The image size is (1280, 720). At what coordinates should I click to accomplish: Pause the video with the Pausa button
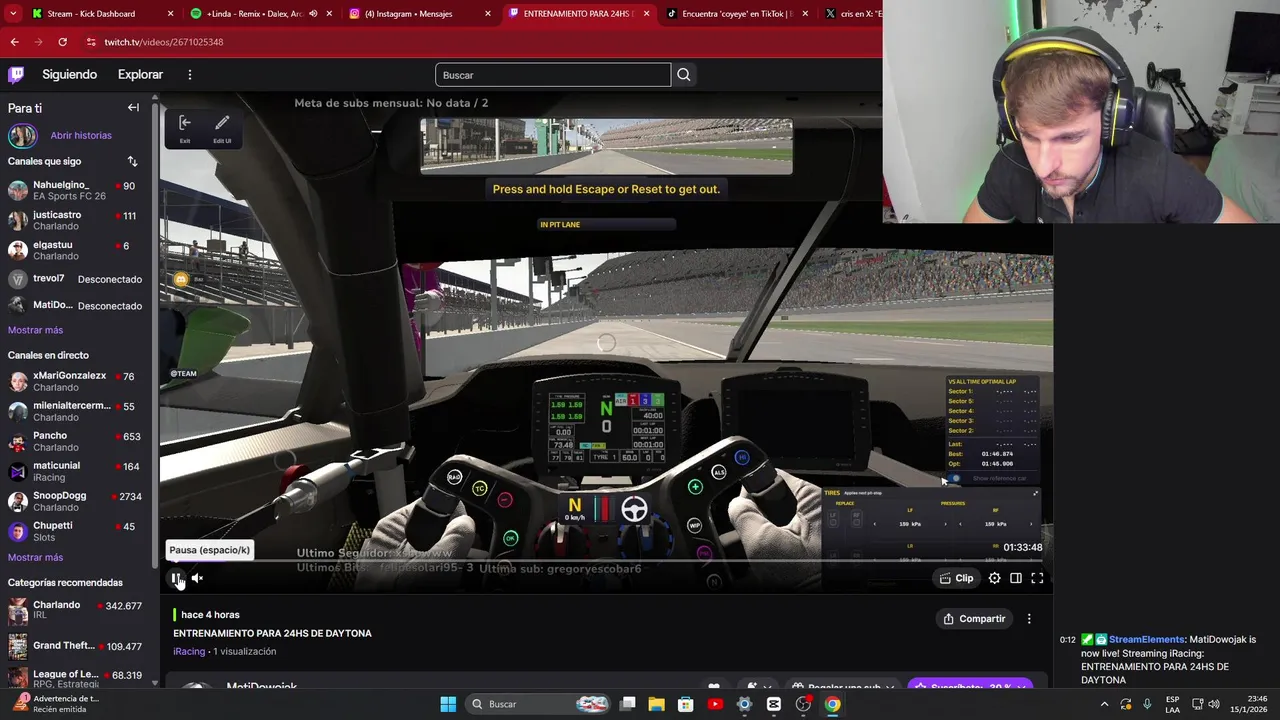[x=176, y=578]
